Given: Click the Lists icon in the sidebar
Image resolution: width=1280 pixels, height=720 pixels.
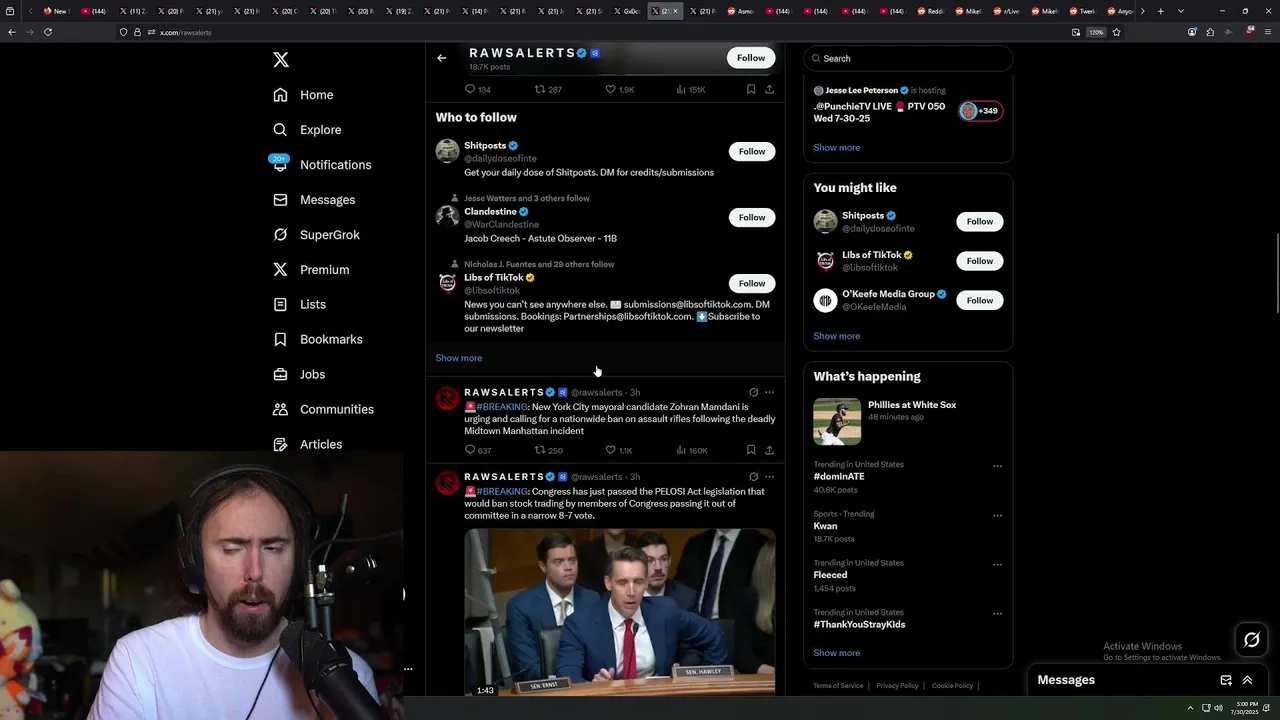Looking at the screenshot, I should click(x=280, y=304).
